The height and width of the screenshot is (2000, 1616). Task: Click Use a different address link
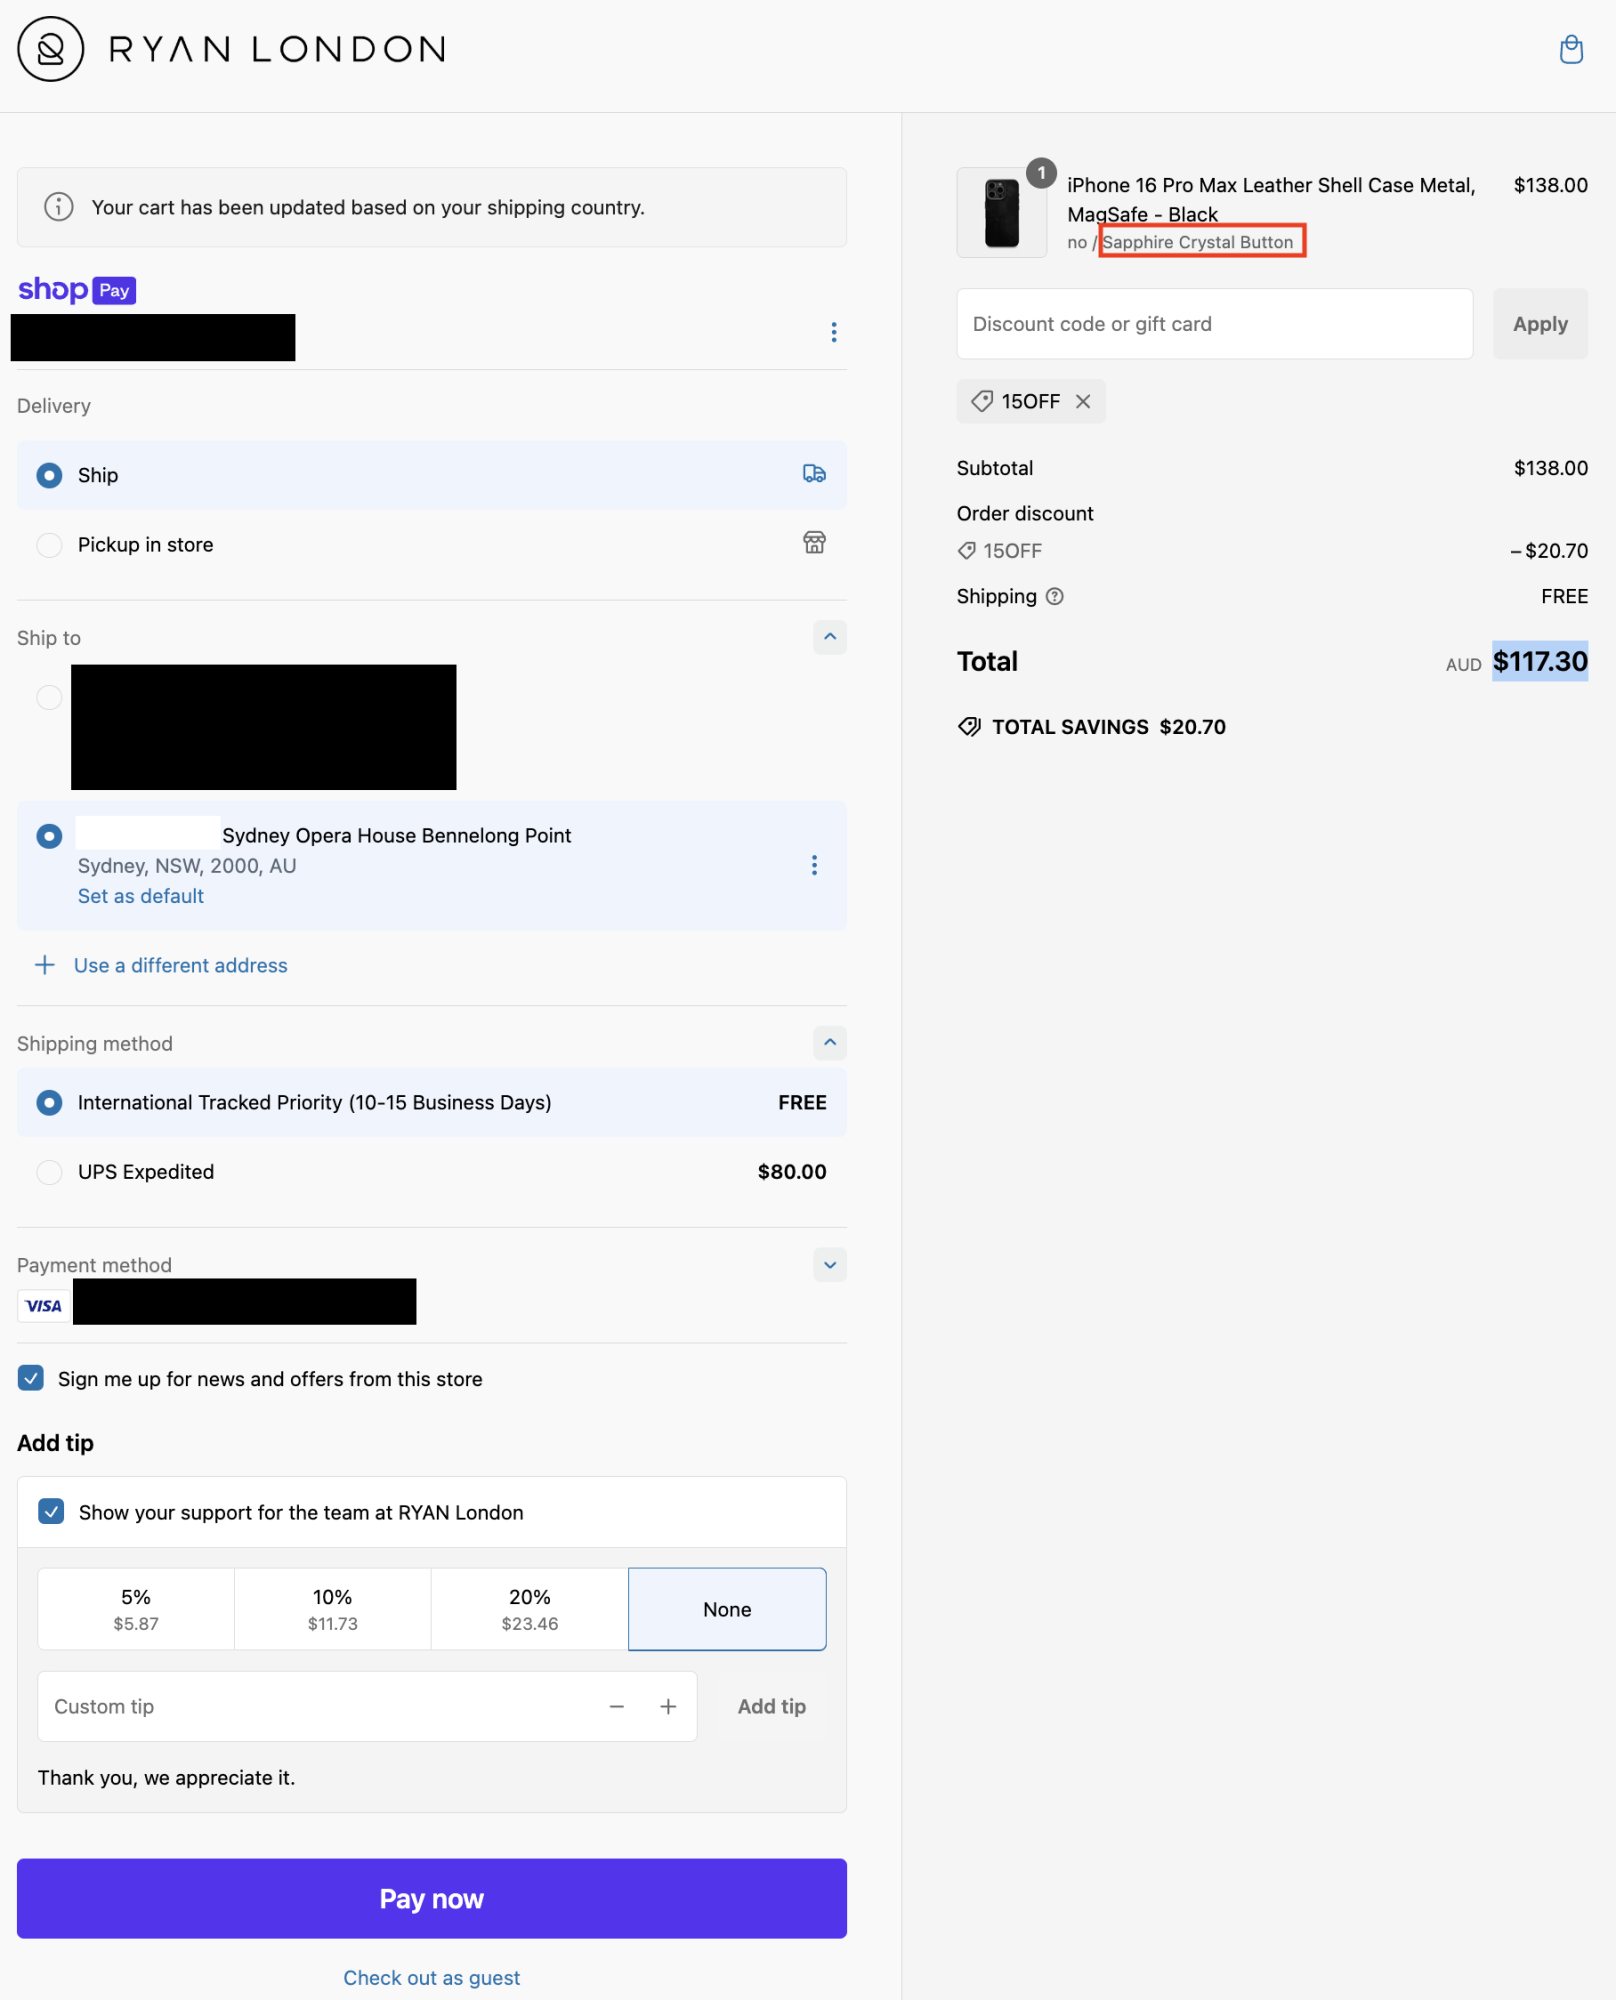(181, 965)
